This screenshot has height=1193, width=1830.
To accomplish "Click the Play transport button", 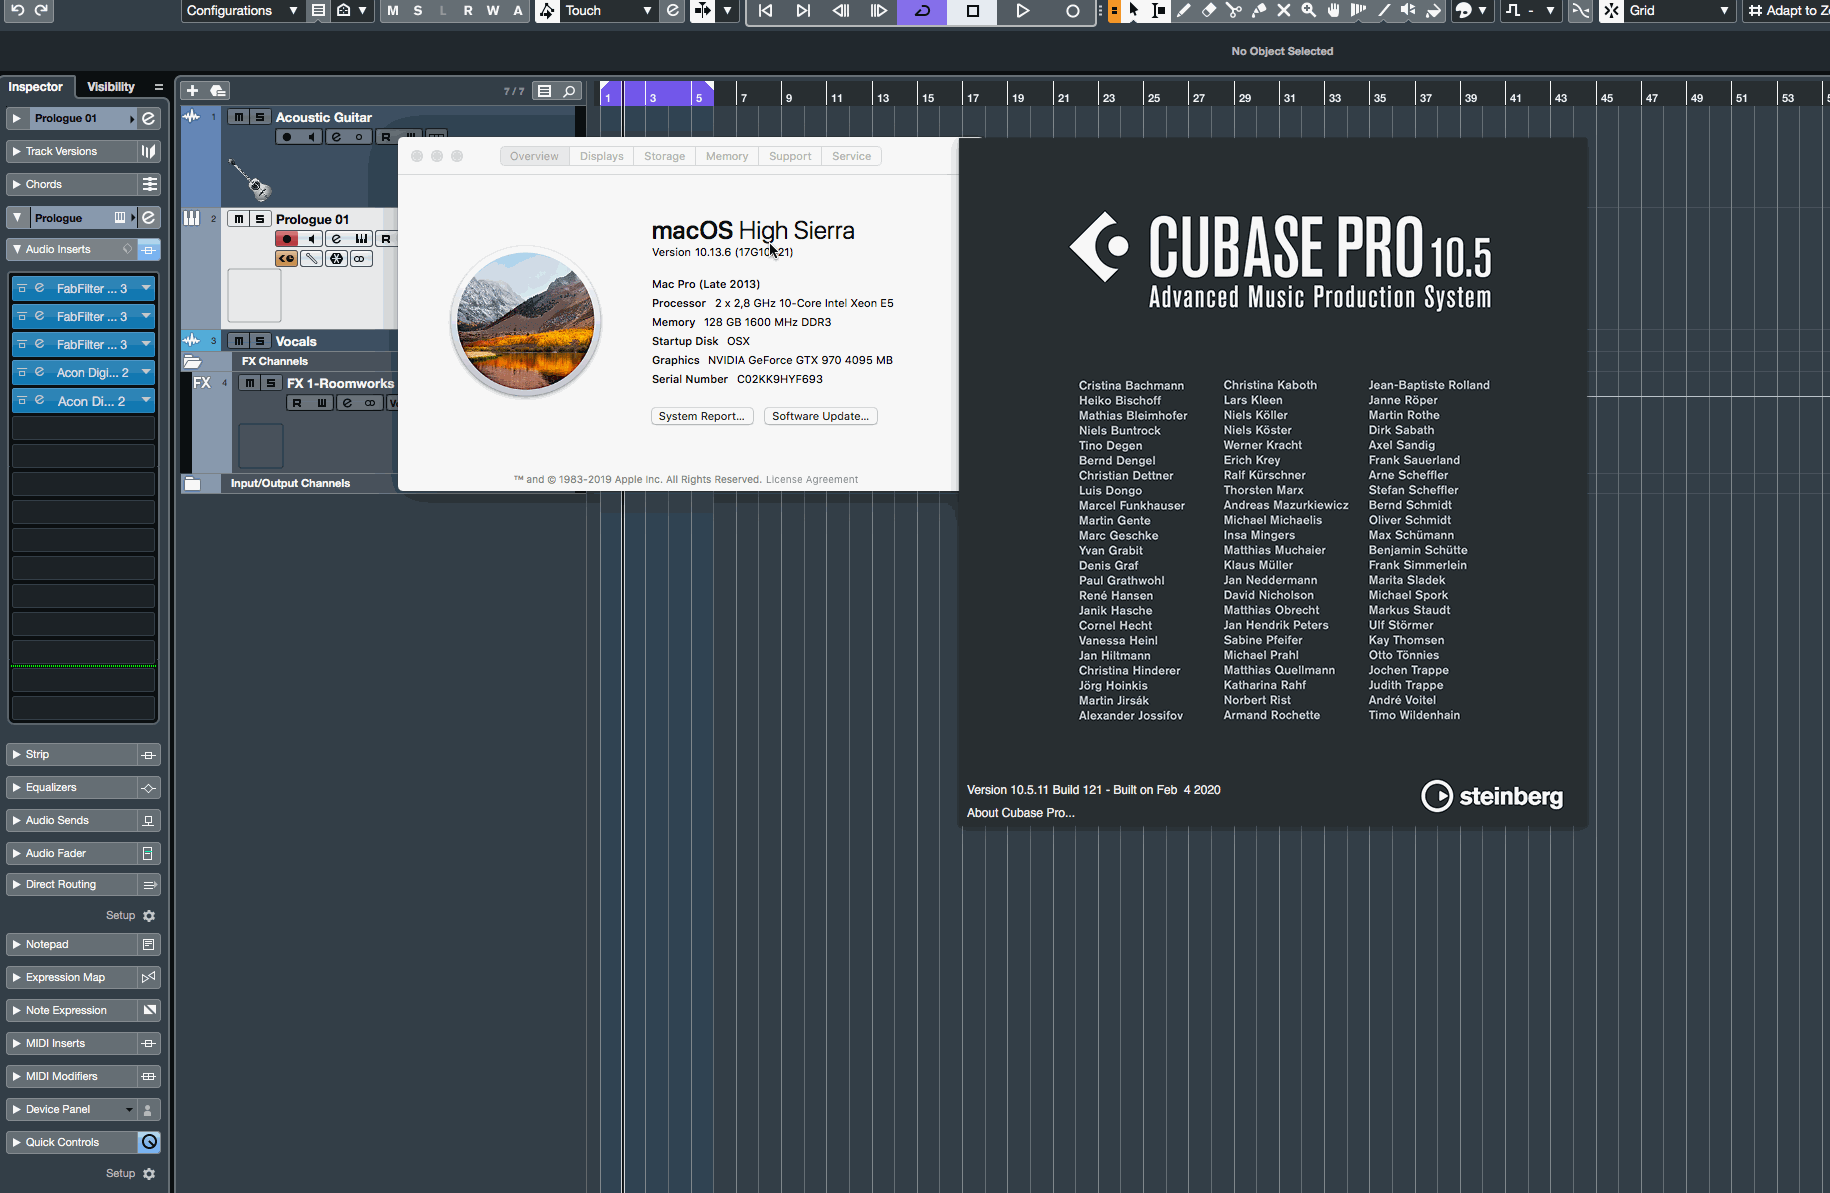I will click(x=1022, y=11).
